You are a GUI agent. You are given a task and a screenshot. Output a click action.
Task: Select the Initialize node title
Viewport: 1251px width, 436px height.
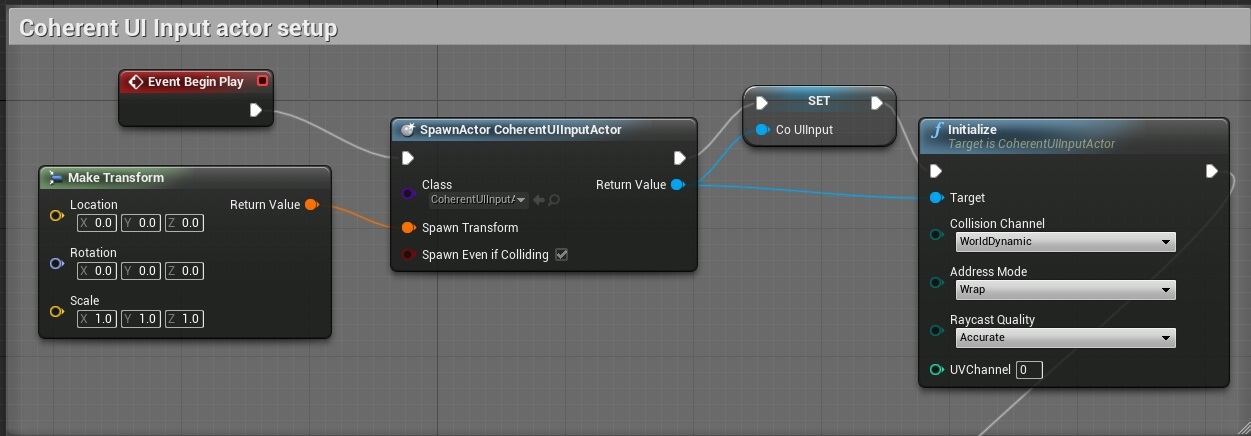pos(972,130)
